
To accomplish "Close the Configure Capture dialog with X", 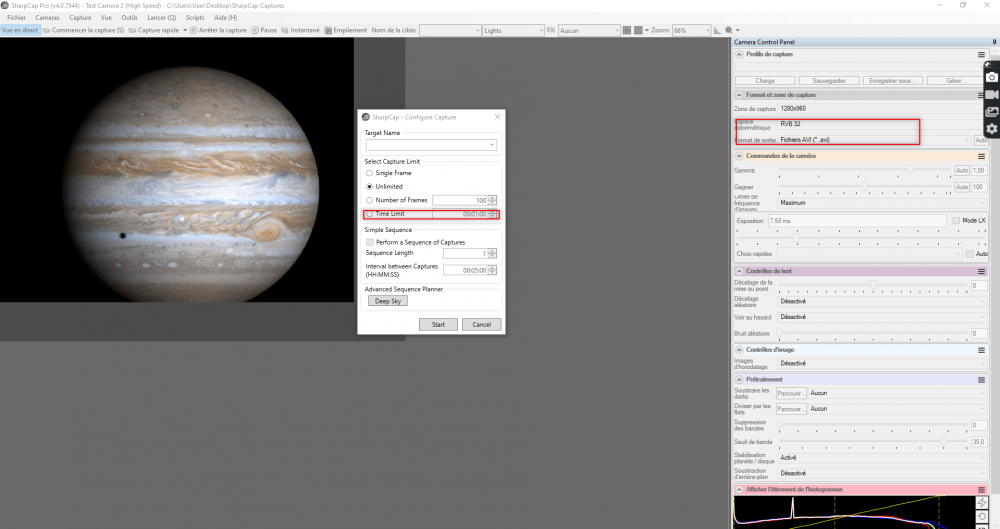I will (x=497, y=117).
